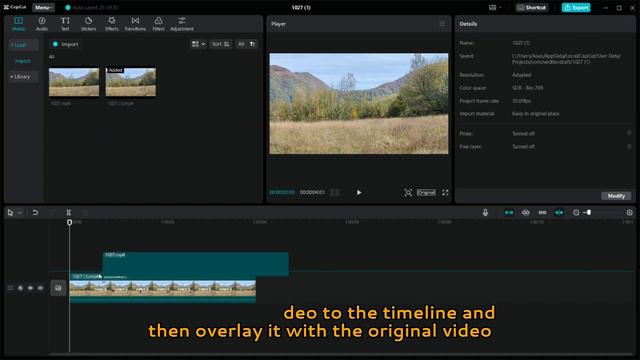Open the Player panel menu icon
This screenshot has height=360, width=640.
pos(442,24)
